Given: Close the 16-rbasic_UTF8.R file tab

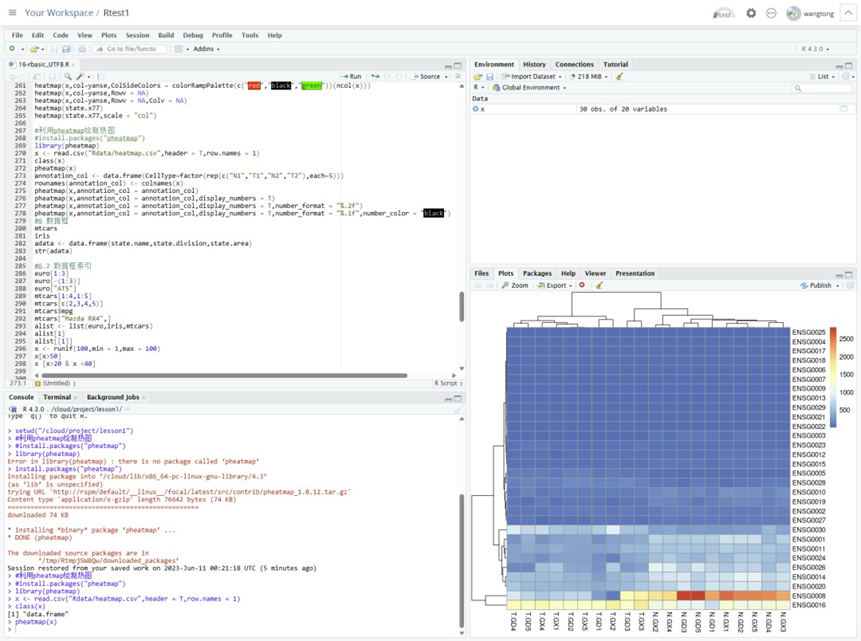Looking at the screenshot, I should (73, 65).
